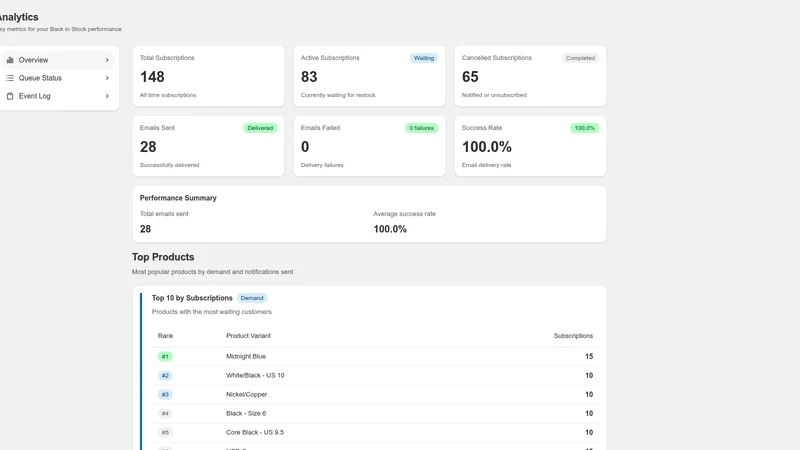Image resolution: width=800 pixels, height=450 pixels.
Task: Click the Subscriptions column header
Action: pos(573,336)
